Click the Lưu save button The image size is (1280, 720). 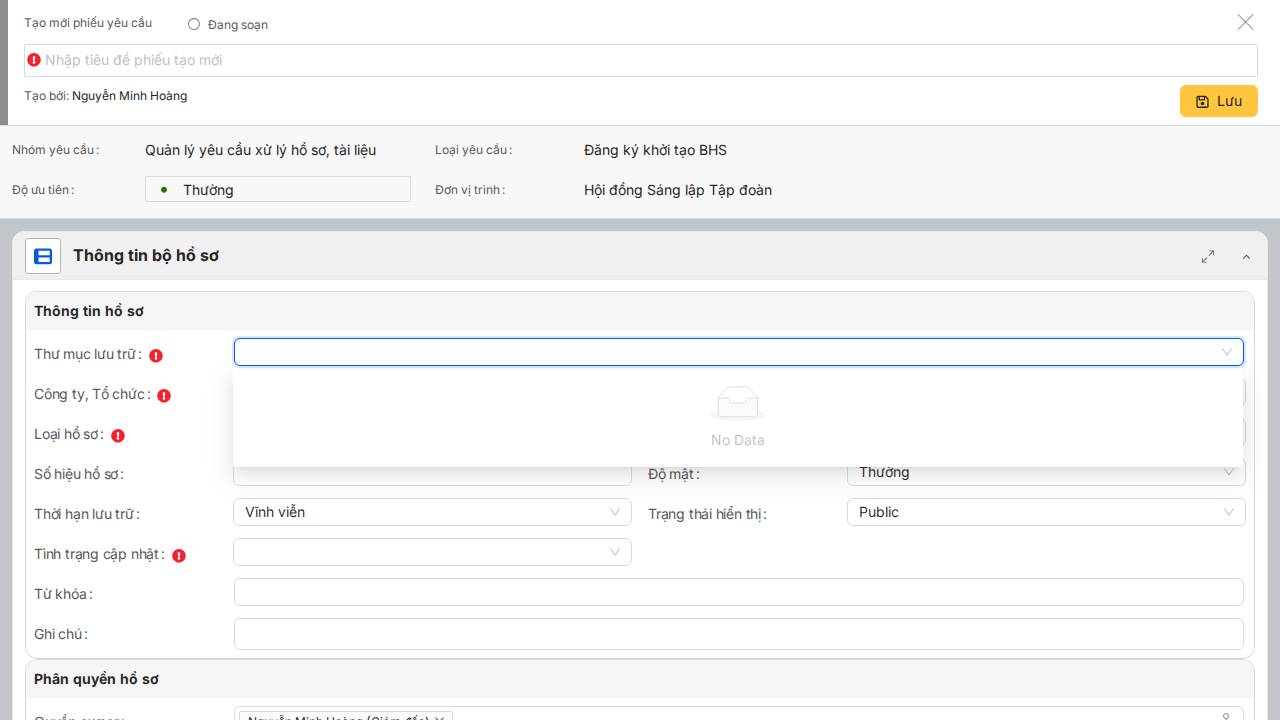(1218, 101)
